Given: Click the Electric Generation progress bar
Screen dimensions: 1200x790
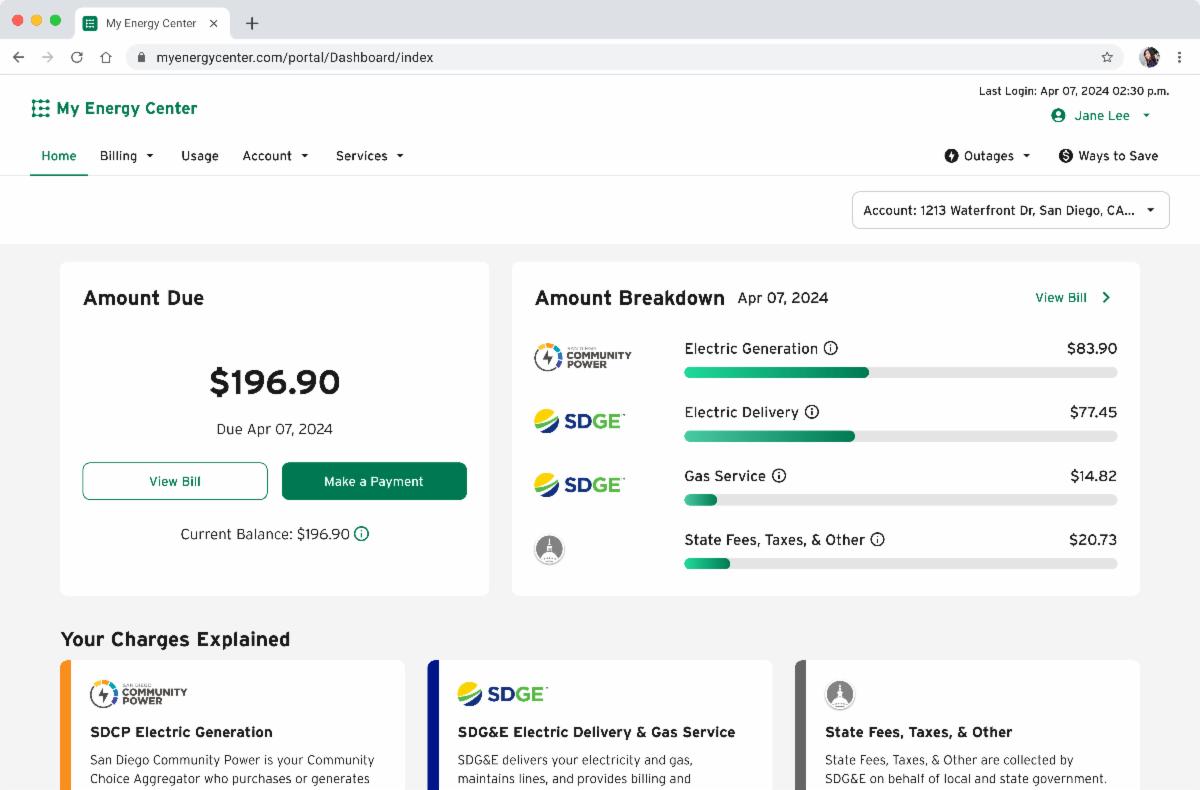Looking at the screenshot, I should click(x=900, y=372).
